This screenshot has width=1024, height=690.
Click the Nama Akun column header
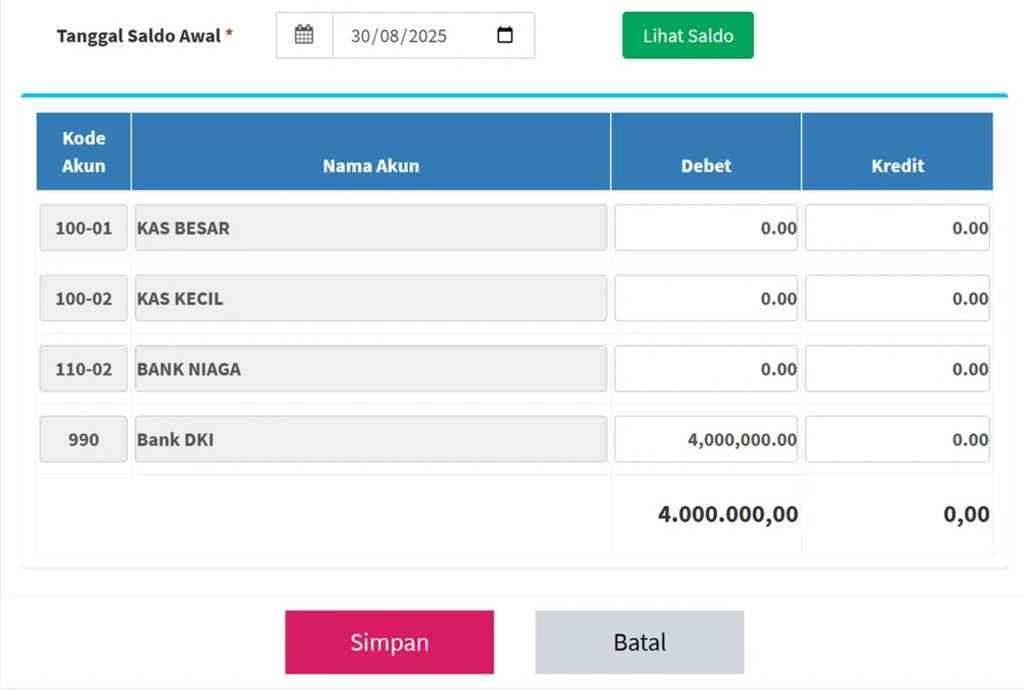(370, 166)
